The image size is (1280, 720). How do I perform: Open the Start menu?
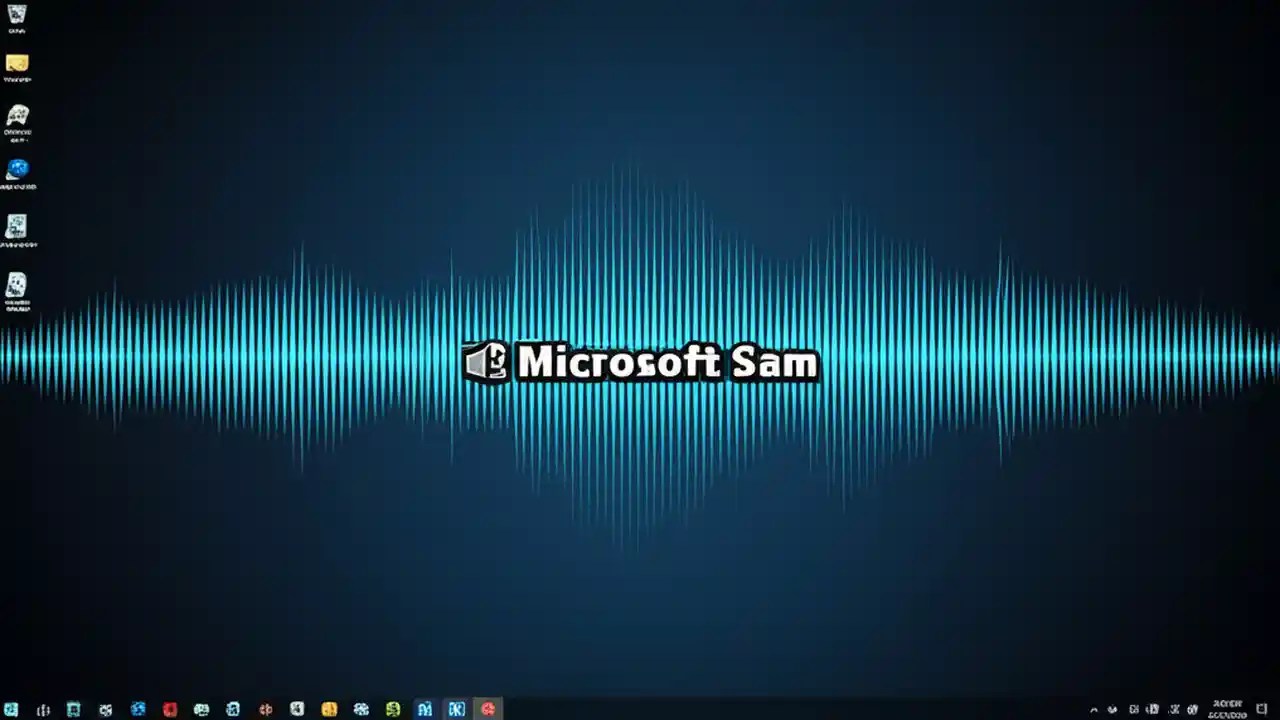point(10,709)
